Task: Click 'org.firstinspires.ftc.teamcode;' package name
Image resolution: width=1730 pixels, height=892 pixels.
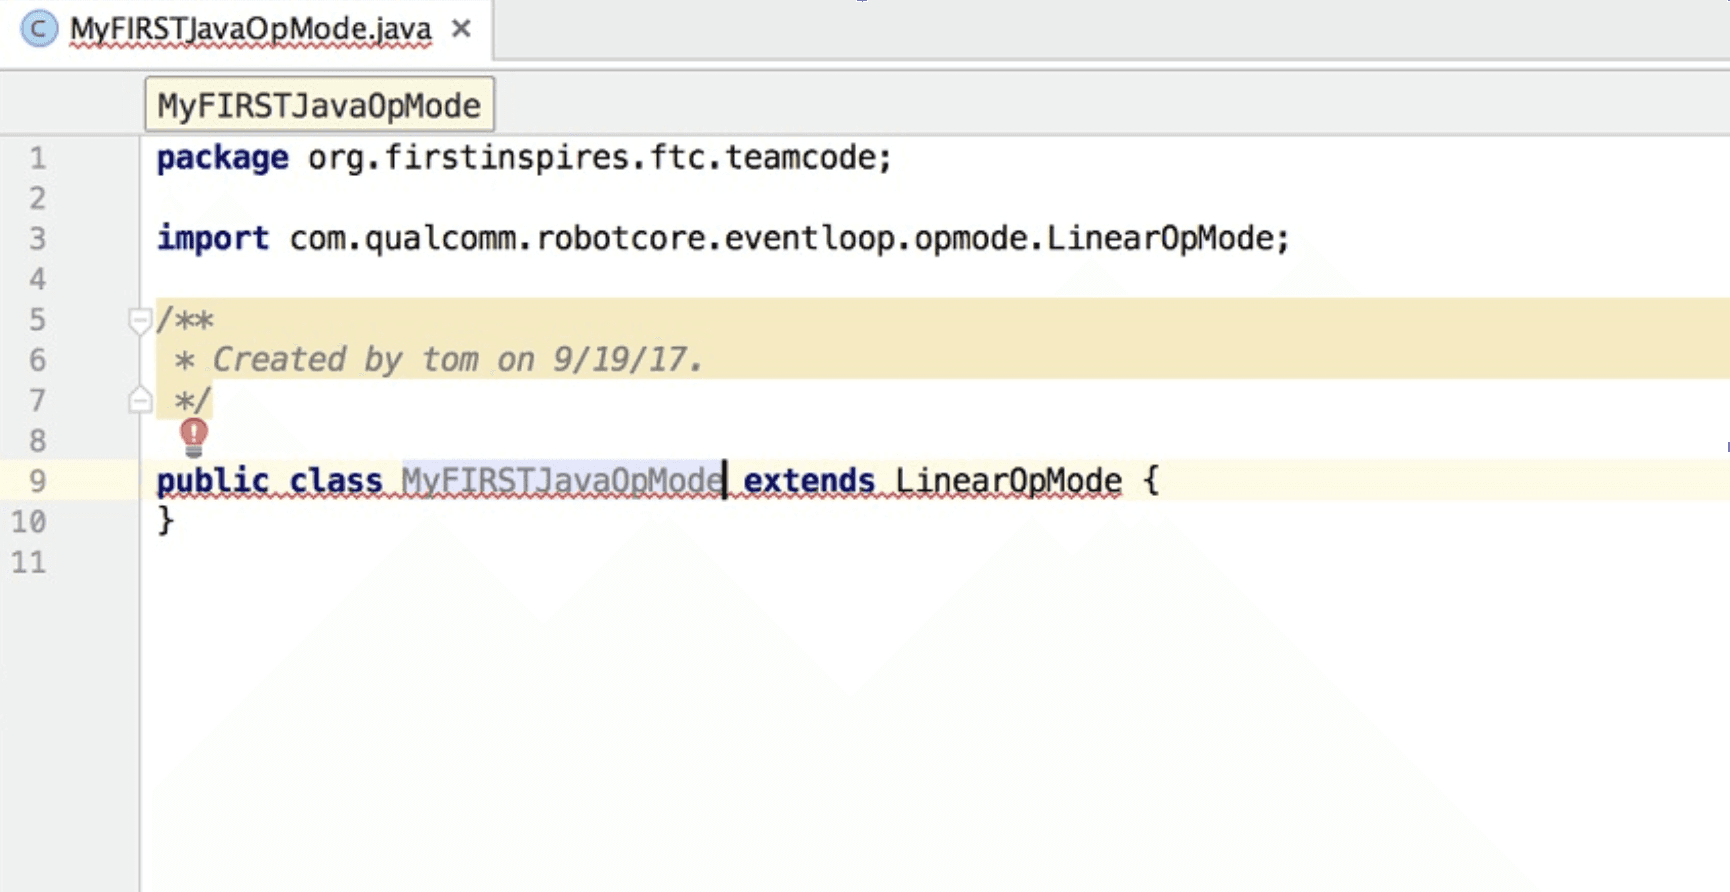Action: pos(599,157)
